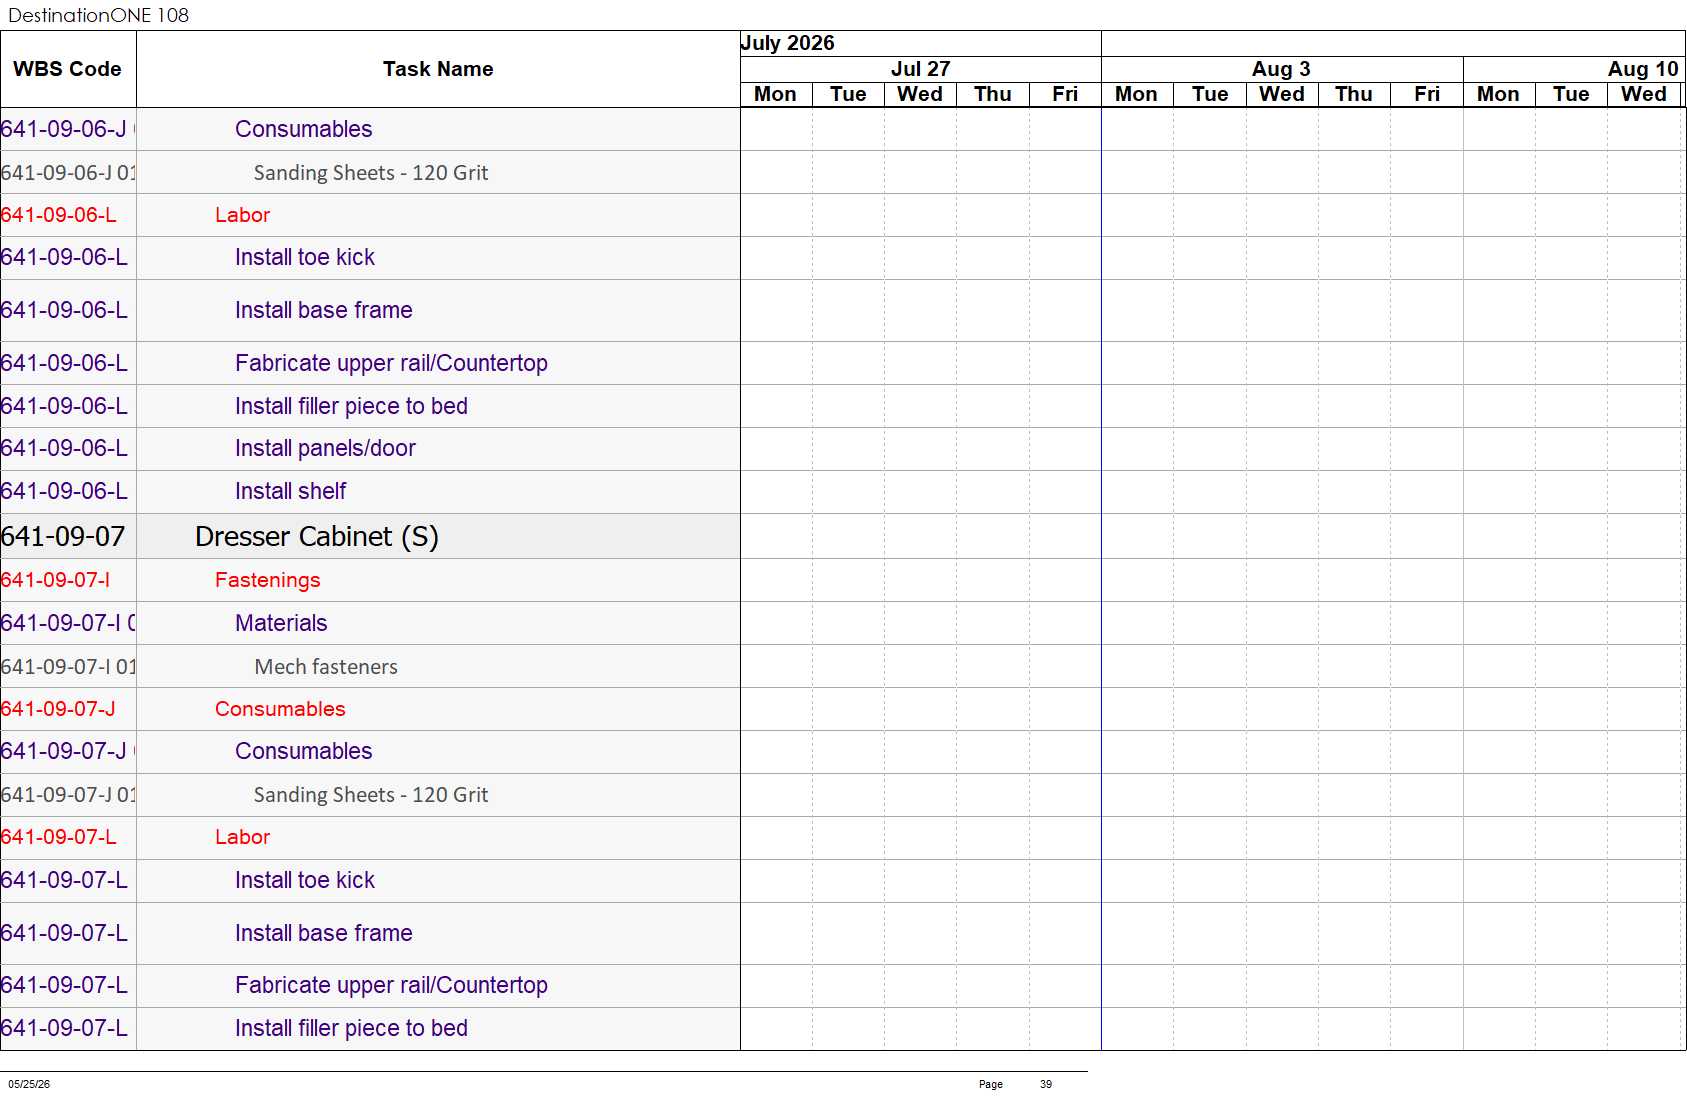Click the red WBS code 641-09-07-J

58,709
